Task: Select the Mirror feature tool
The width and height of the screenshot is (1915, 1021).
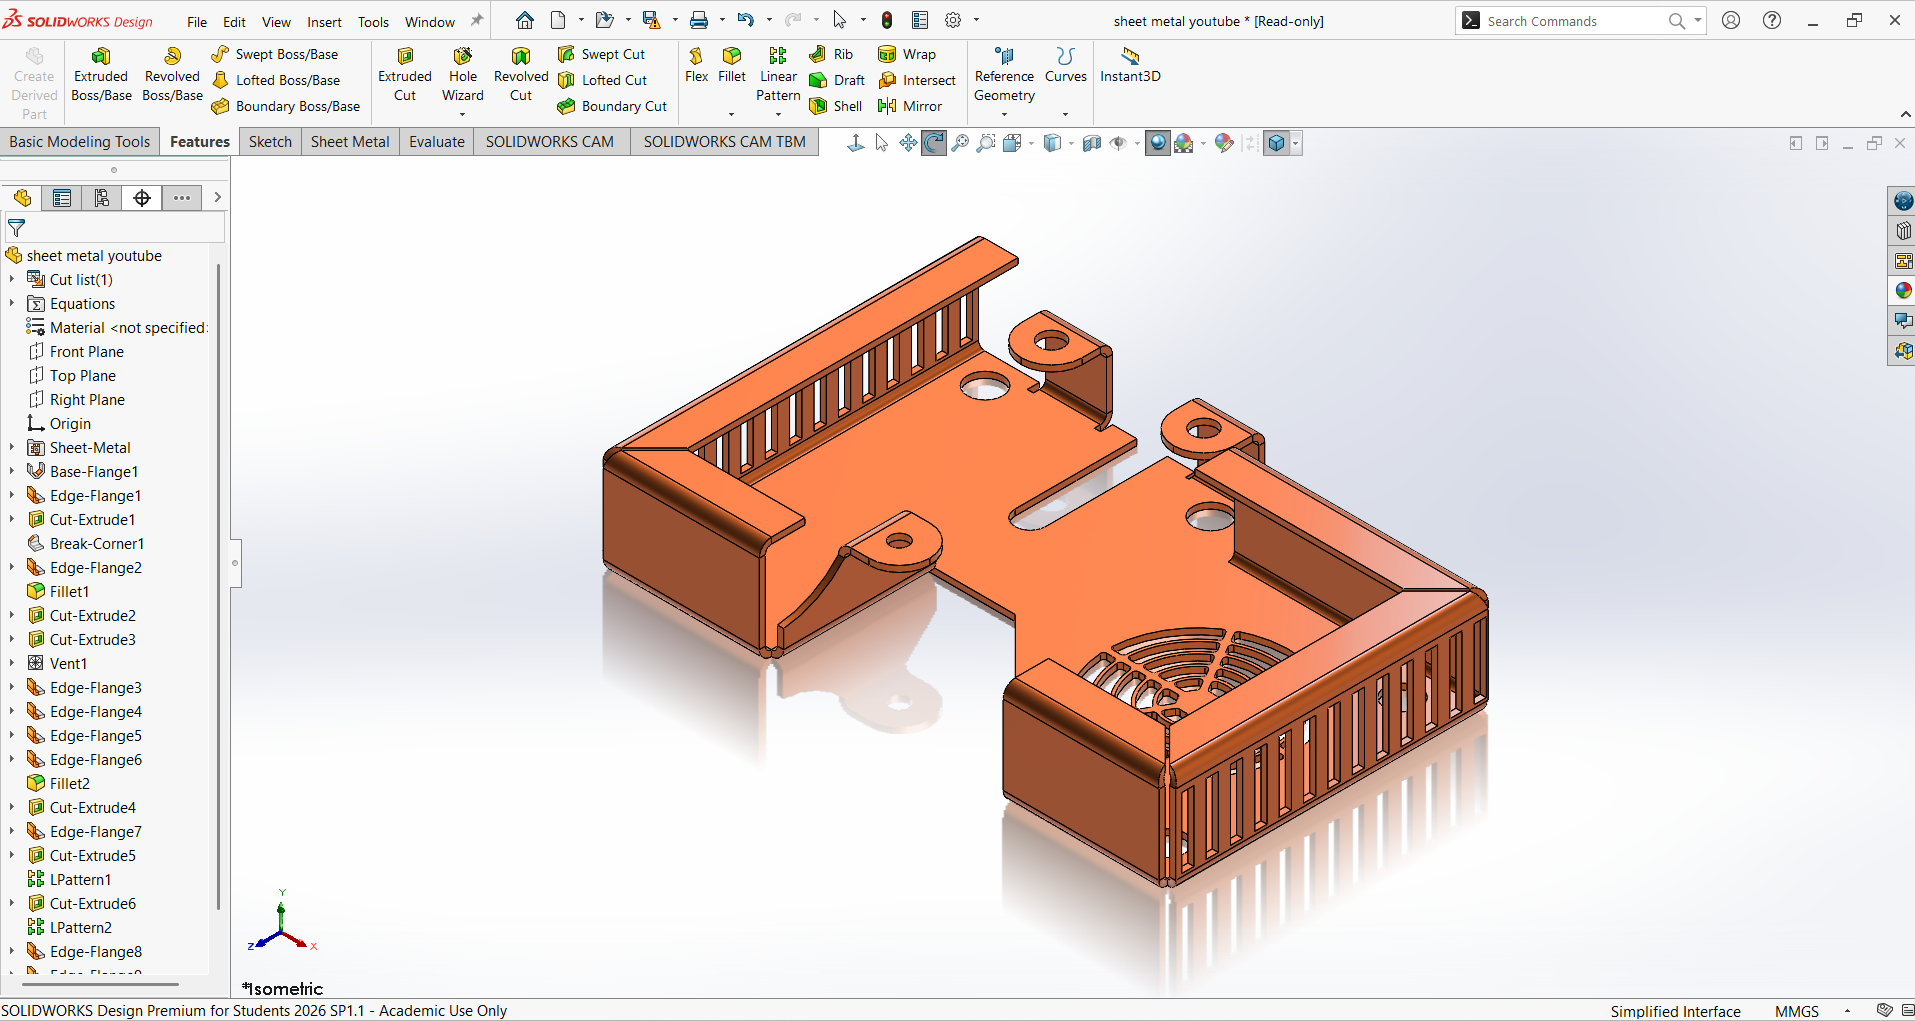Action: (x=910, y=106)
